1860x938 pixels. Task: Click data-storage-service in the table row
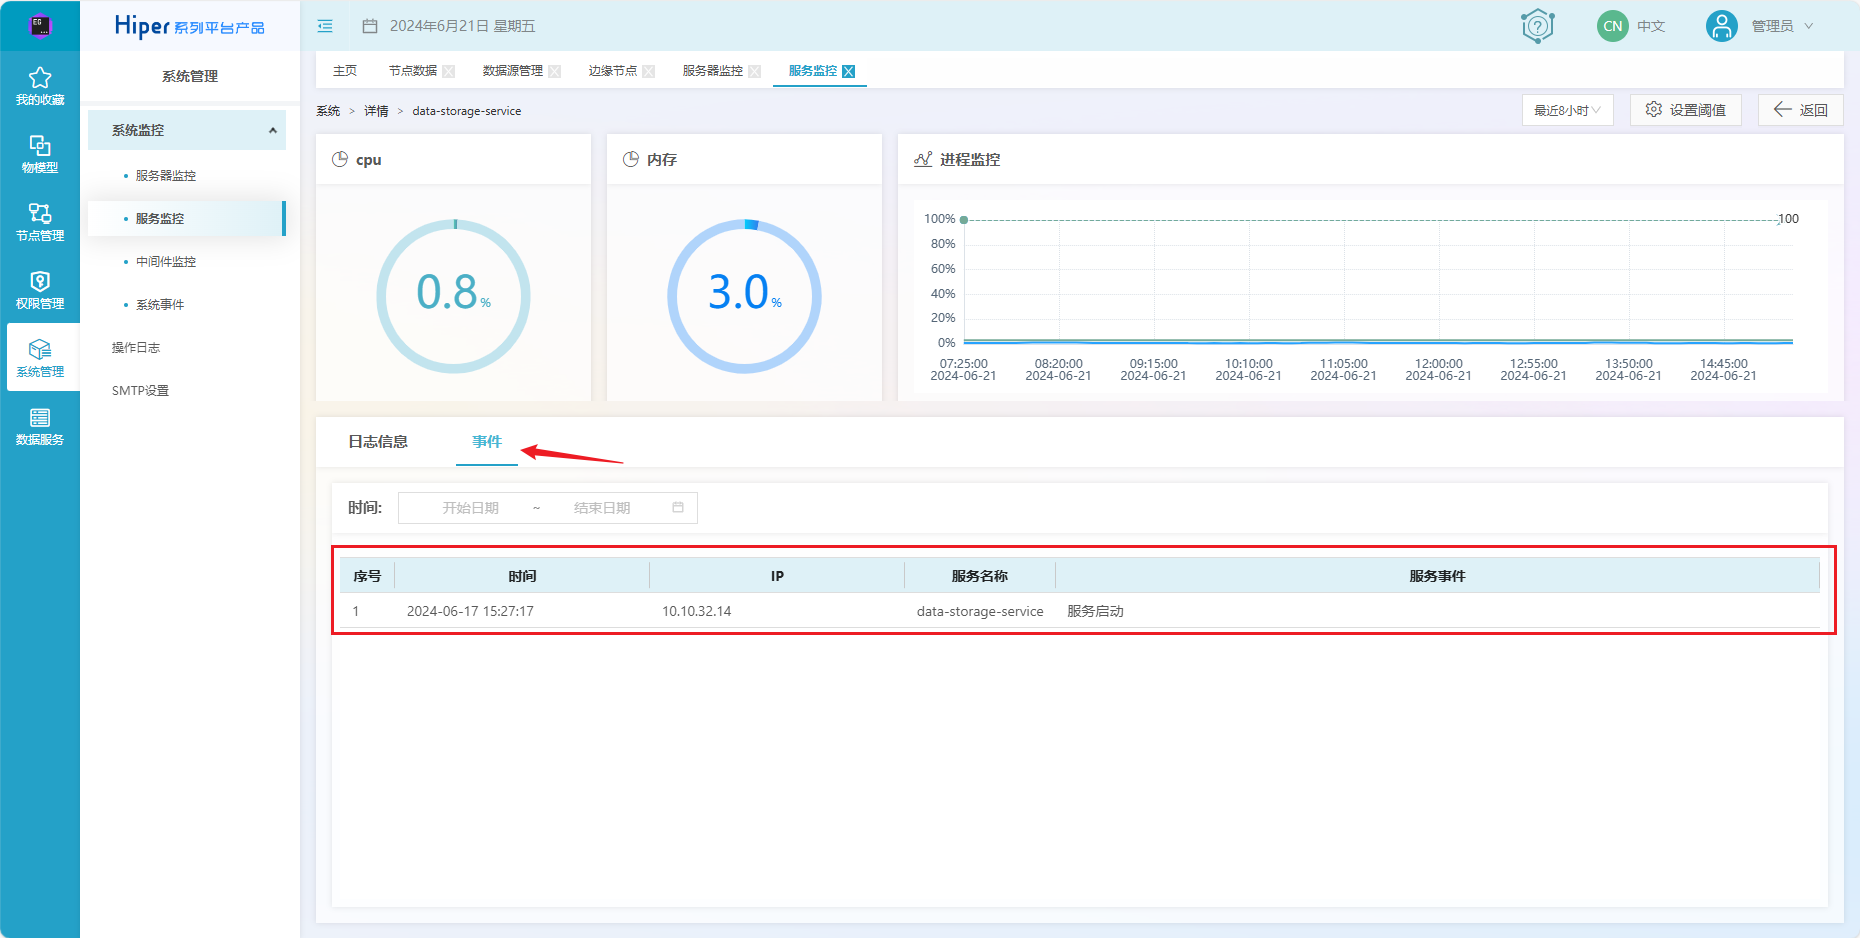pos(980,611)
